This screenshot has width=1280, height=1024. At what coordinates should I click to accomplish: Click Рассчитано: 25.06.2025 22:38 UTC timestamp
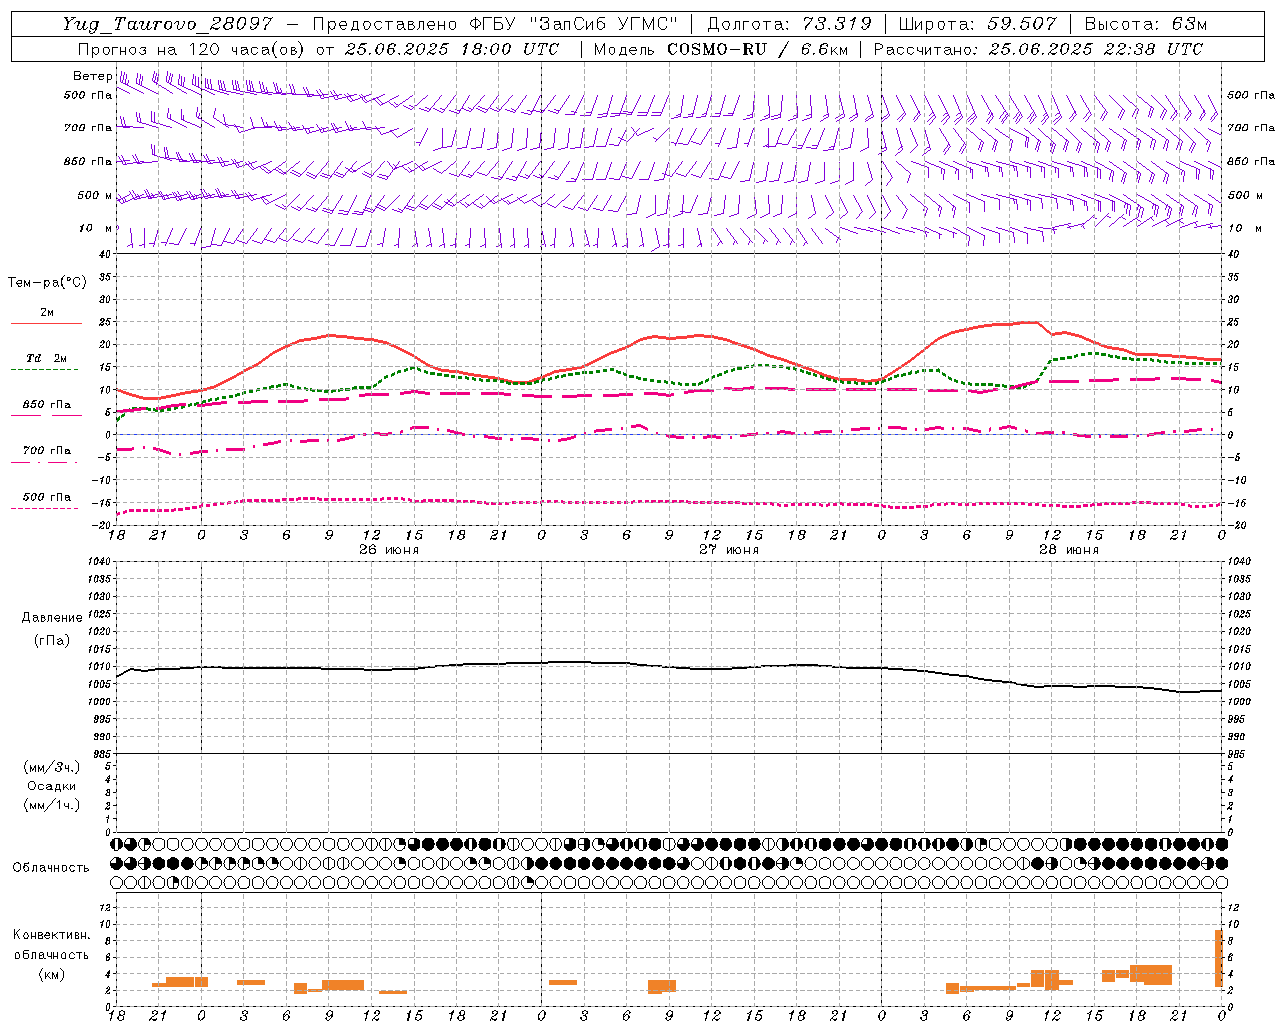(x=1038, y=49)
